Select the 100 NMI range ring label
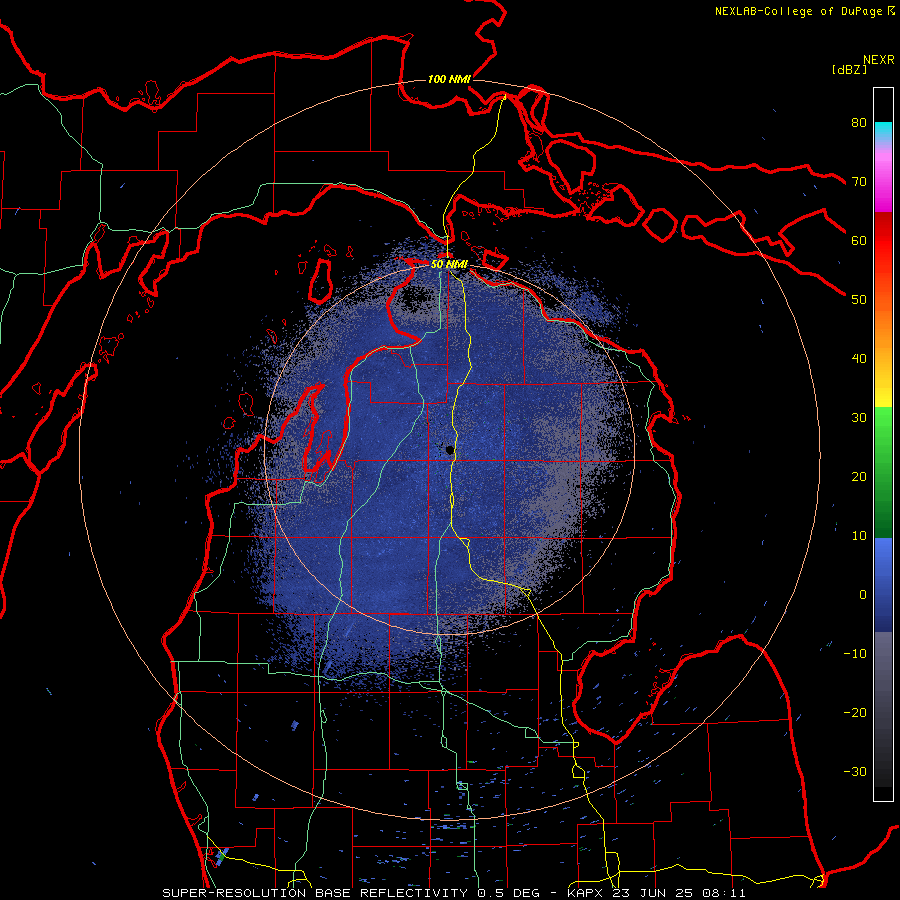 (449, 79)
